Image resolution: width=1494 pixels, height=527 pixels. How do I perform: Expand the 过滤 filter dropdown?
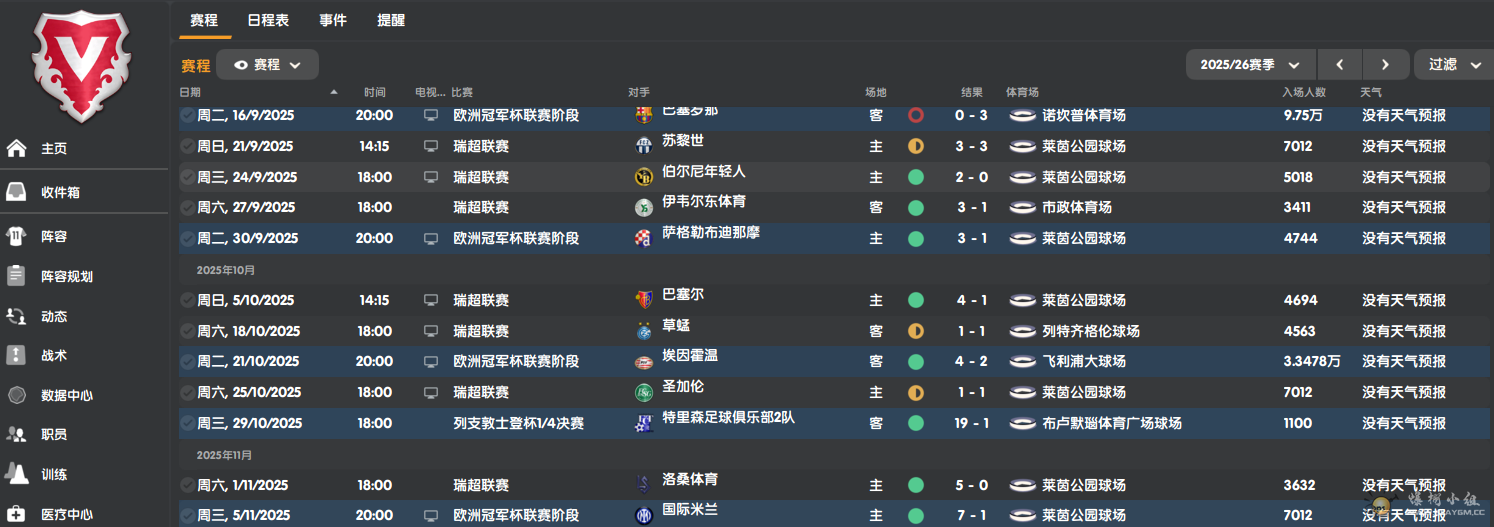(x=1454, y=65)
